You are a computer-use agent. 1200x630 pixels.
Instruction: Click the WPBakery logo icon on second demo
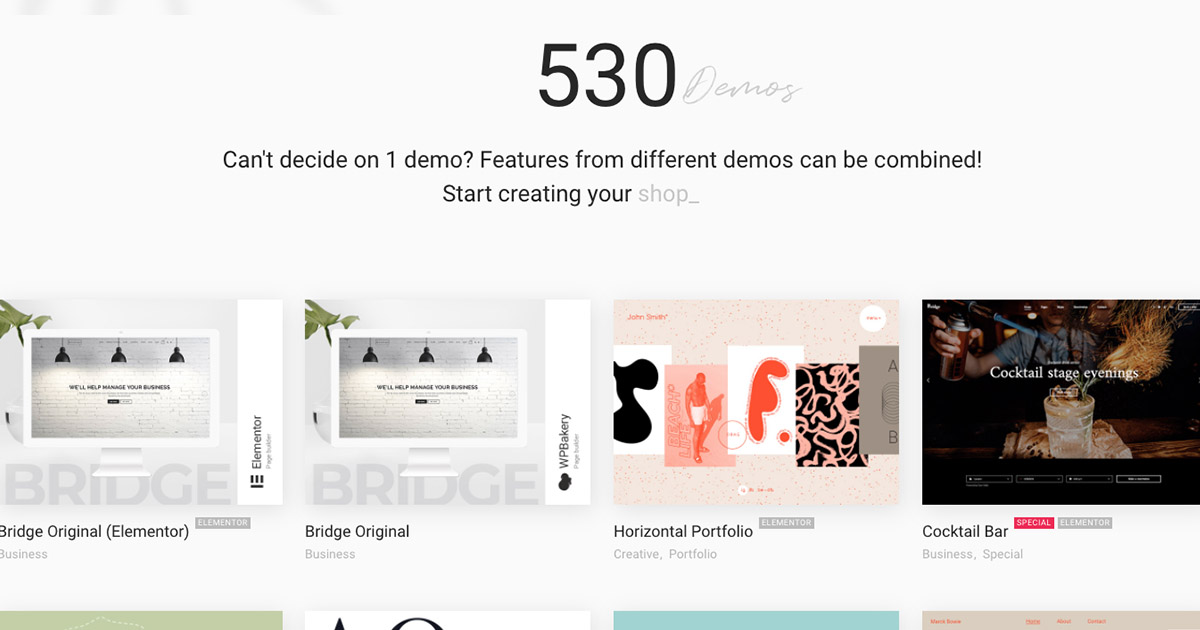point(565,482)
